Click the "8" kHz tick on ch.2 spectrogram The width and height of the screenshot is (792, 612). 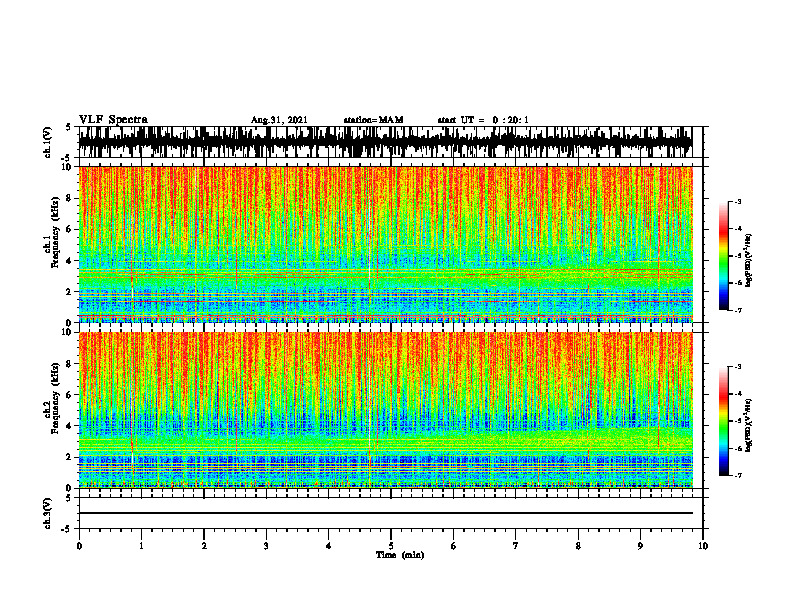click(x=70, y=364)
